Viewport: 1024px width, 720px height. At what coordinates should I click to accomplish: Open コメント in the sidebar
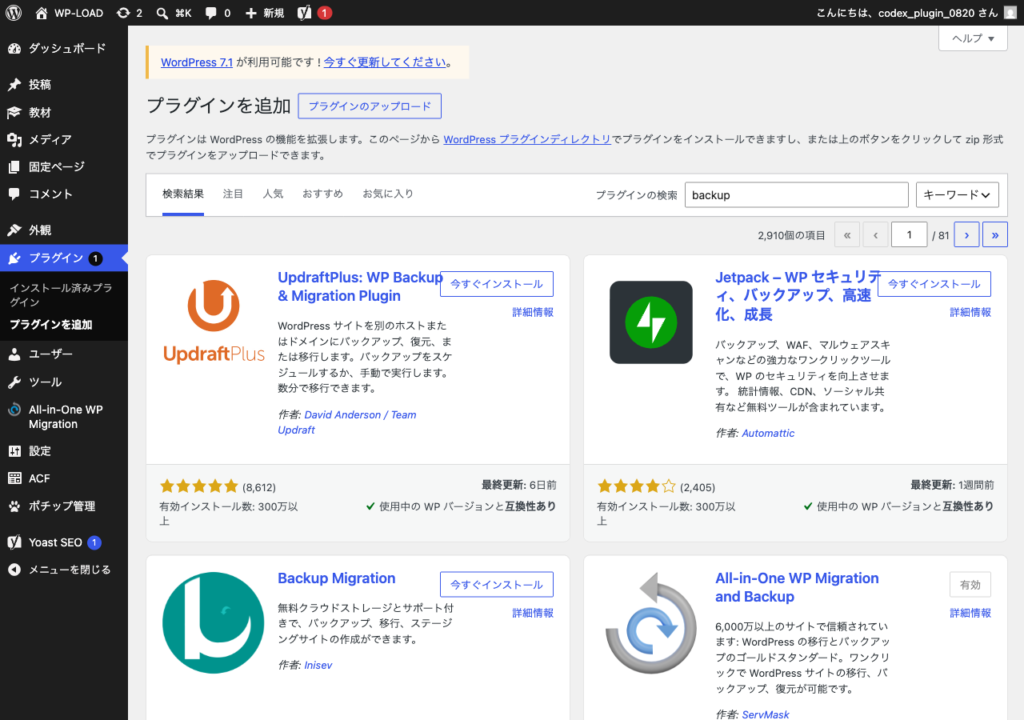(64, 194)
